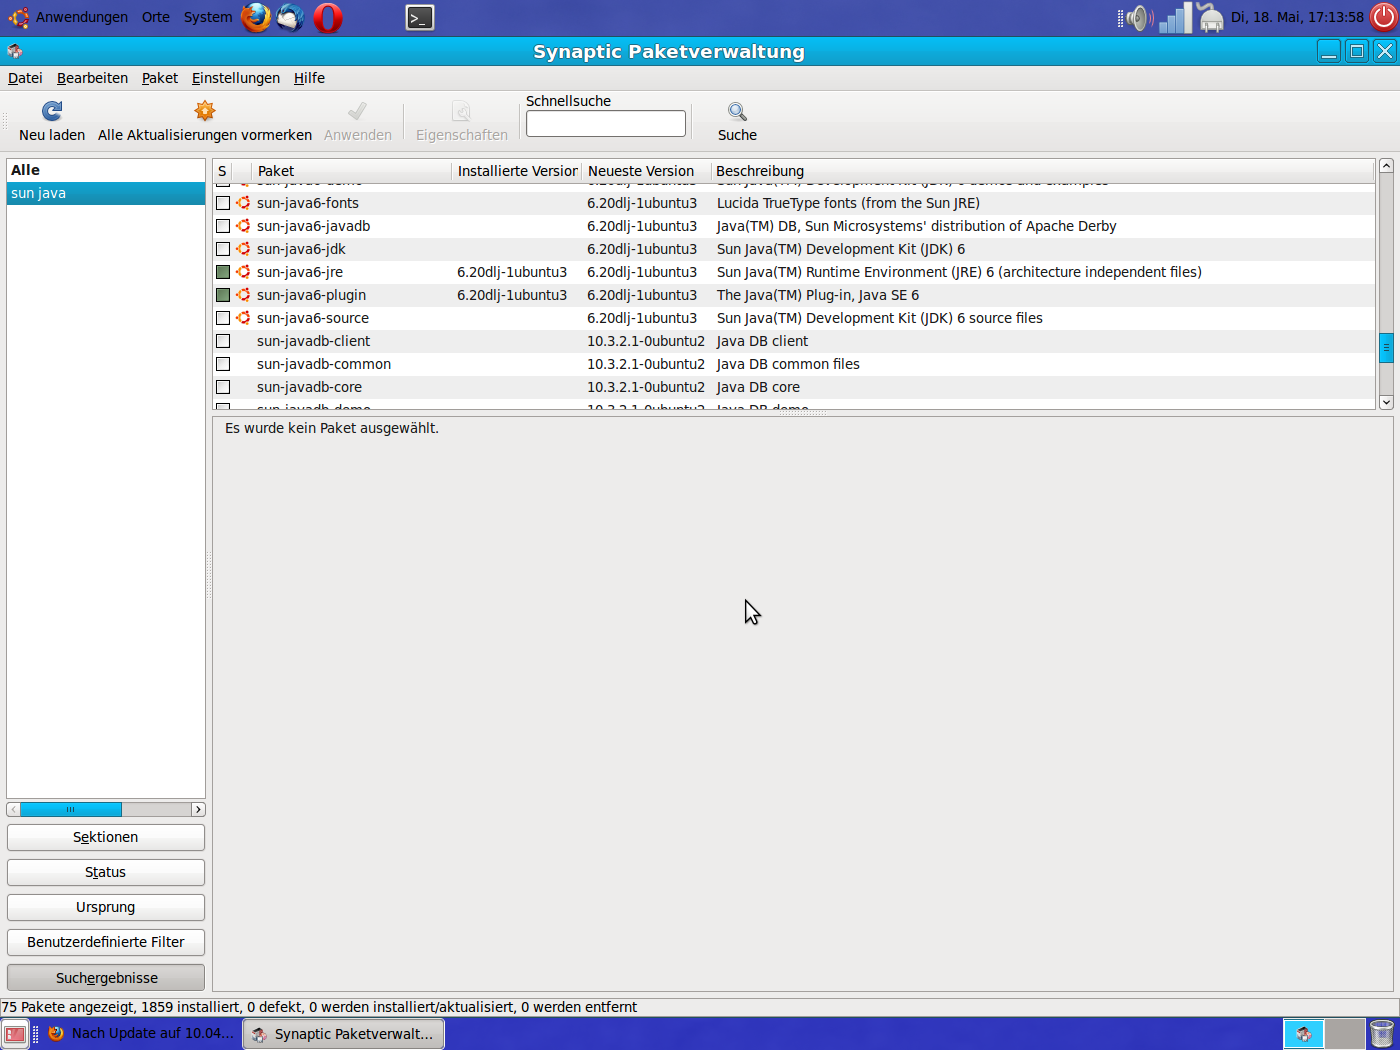1400x1050 pixels.
Task: Switch to the Synaptic Paketverwaltung taskbar entry
Action: pyautogui.click(x=344, y=1033)
